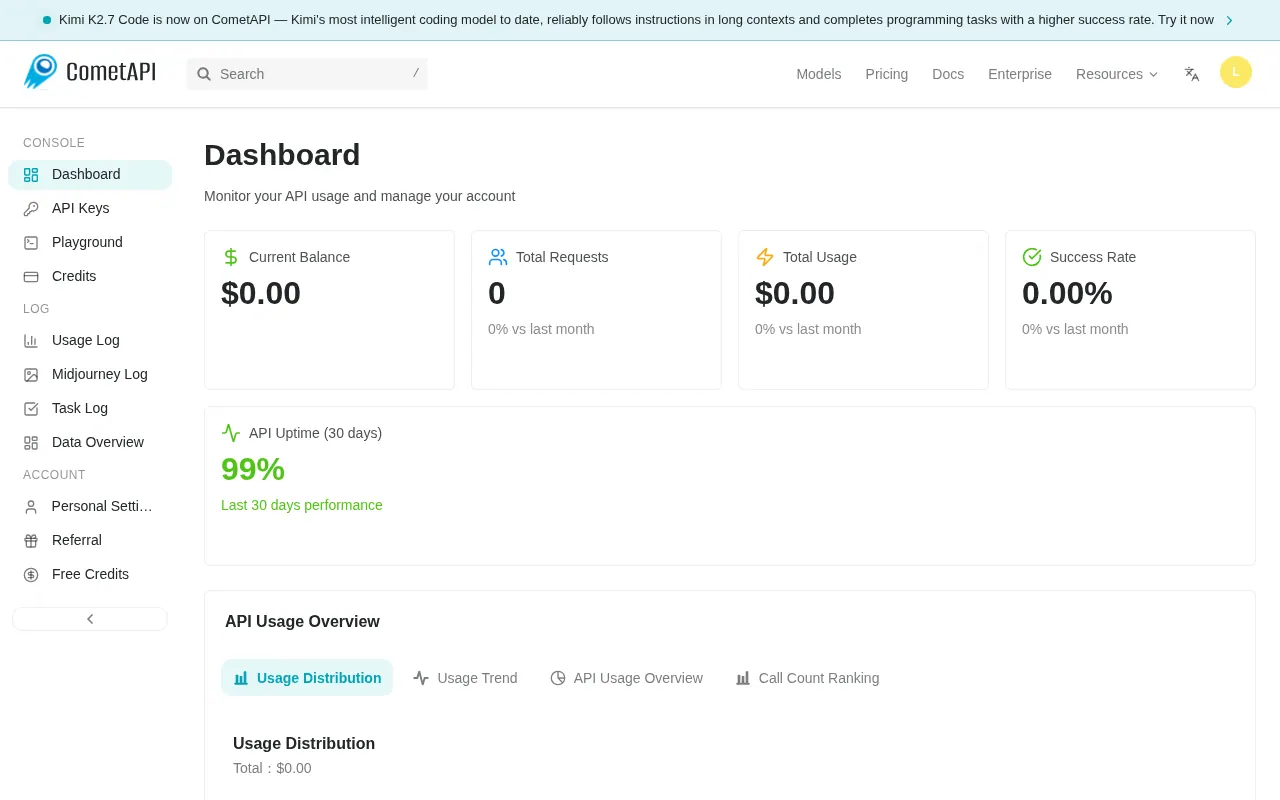The image size is (1280, 800).
Task: Click the magnifier icon in the search box
Action: pos(204,74)
